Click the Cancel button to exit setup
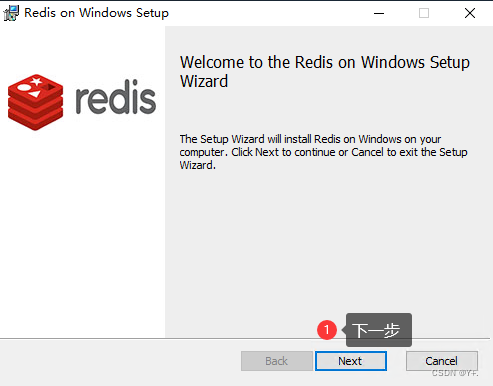This screenshot has width=493, height=386. (442, 361)
